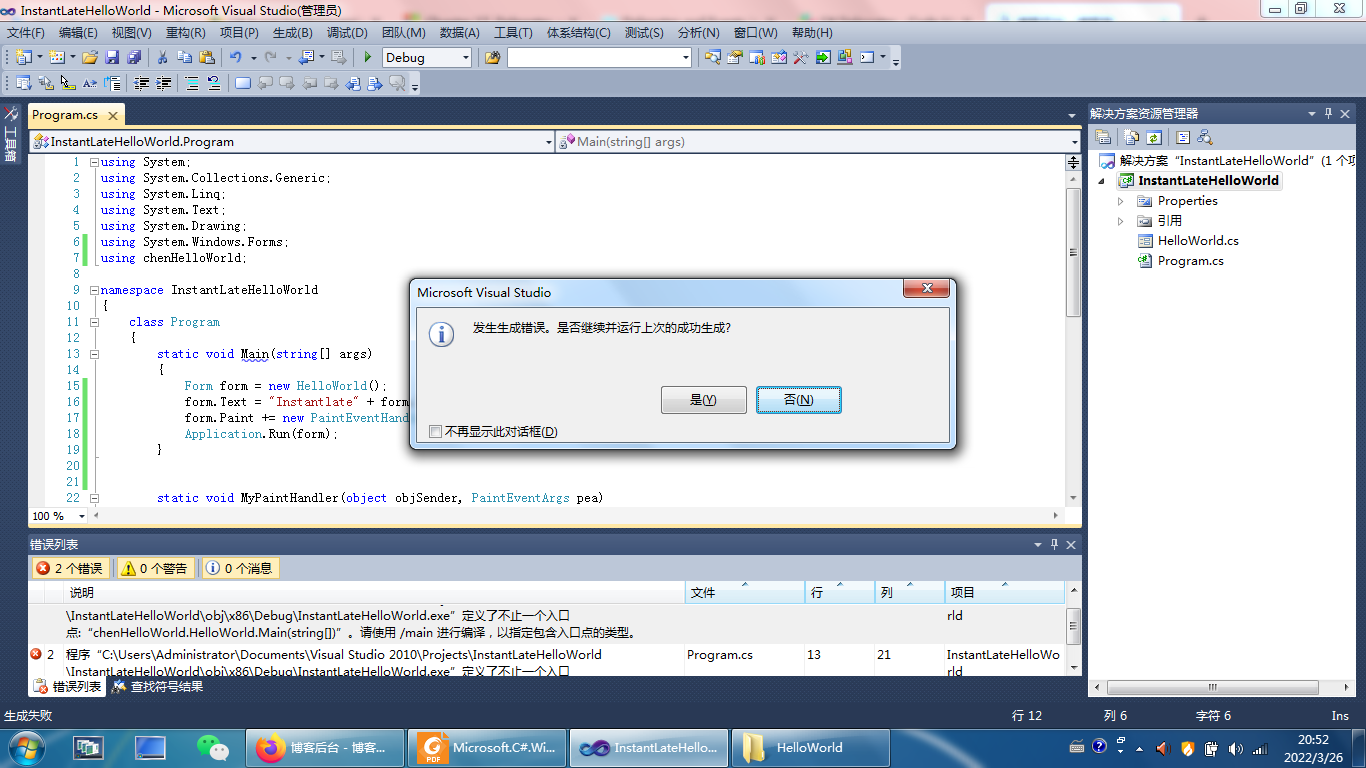The height and width of the screenshot is (768, 1366).
Task: Show all files in Solution Explorer
Action: (x=1132, y=138)
